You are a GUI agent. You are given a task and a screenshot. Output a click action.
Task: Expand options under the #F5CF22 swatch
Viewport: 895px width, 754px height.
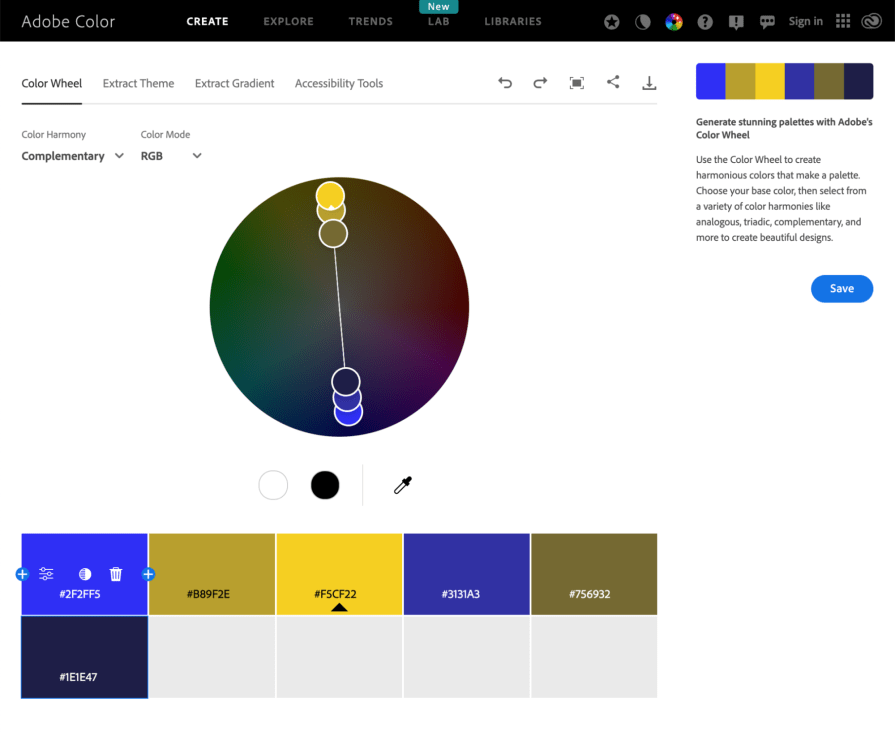click(339, 605)
